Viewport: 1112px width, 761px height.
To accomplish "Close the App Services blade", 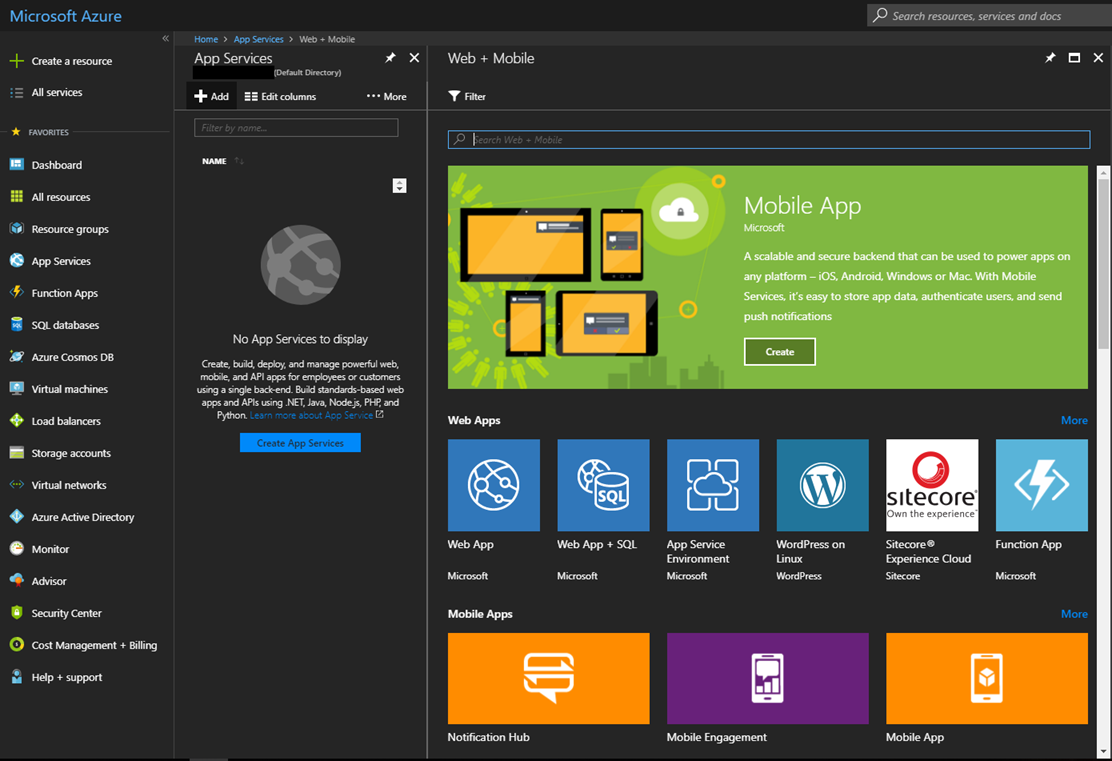I will (414, 58).
